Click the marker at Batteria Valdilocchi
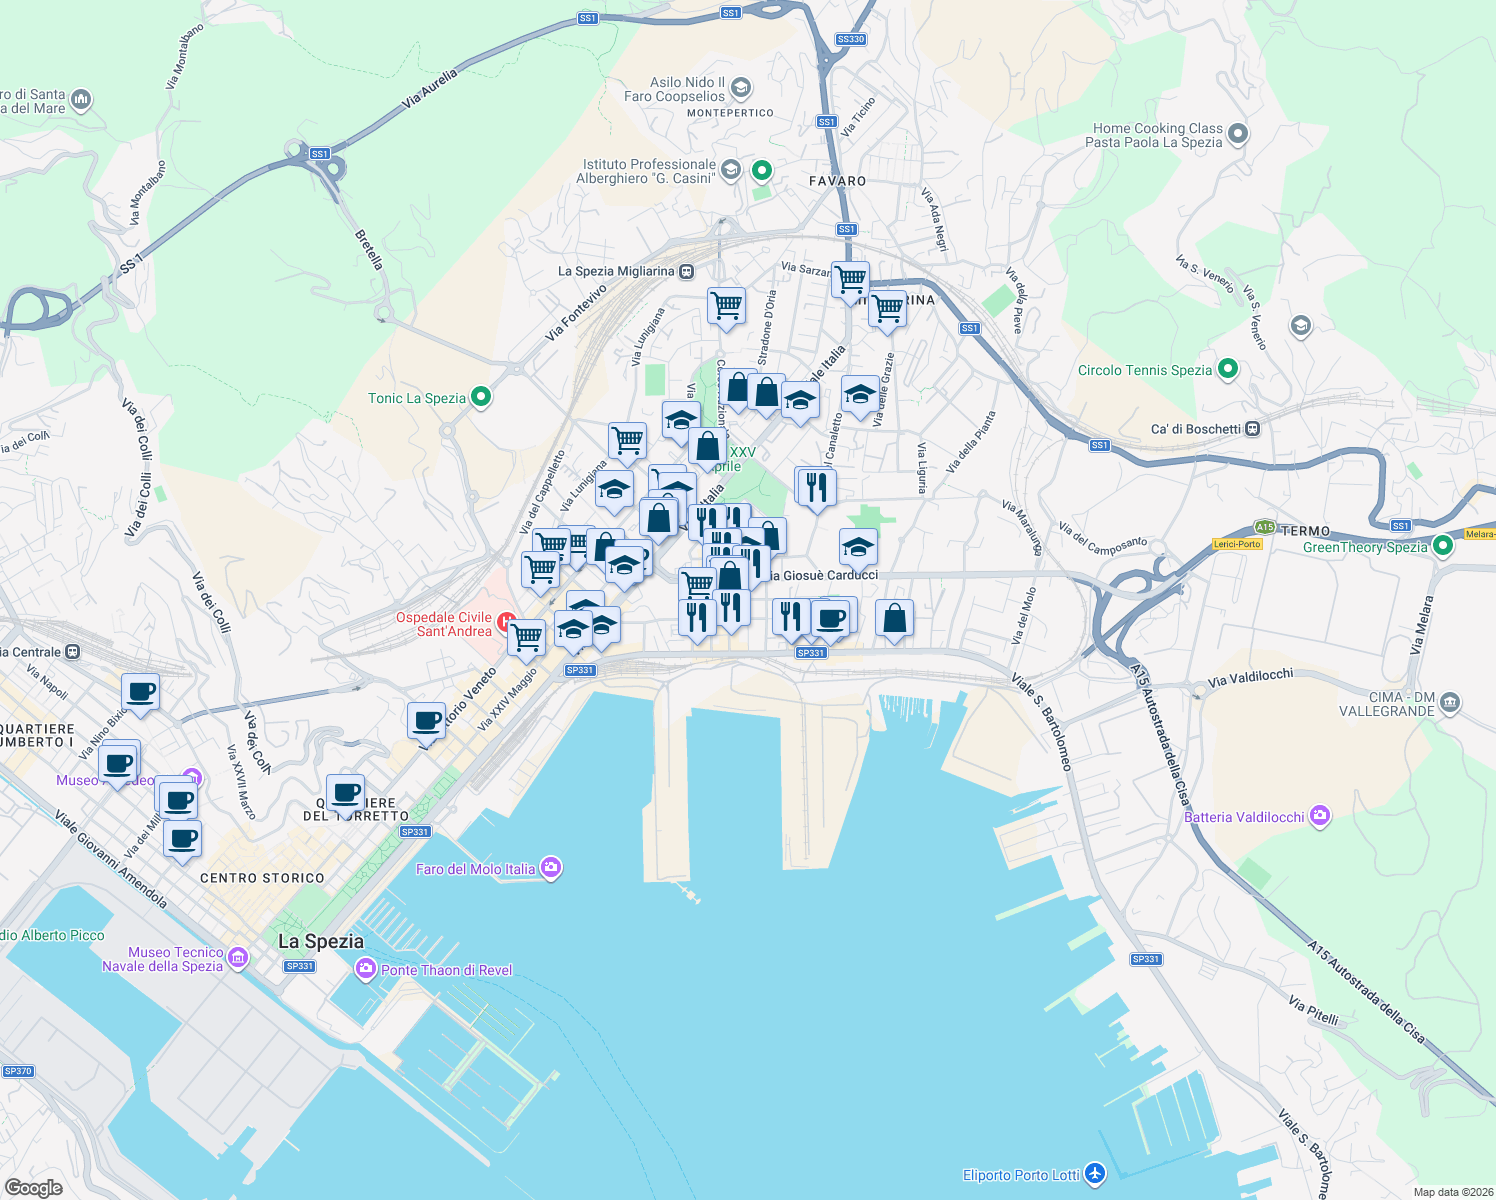The height and width of the screenshot is (1200, 1496). tap(1320, 816)
